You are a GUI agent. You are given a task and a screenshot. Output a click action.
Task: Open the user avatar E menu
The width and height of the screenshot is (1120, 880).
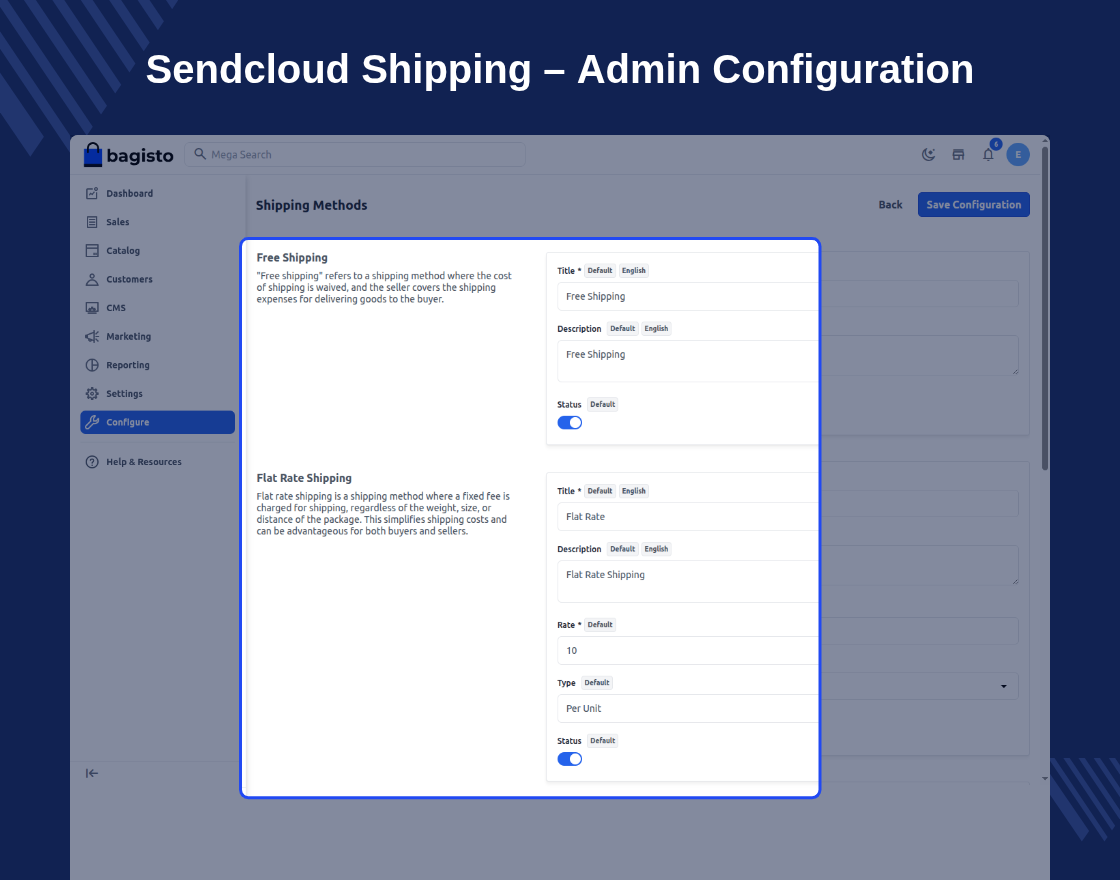(x=1018, y=154)
